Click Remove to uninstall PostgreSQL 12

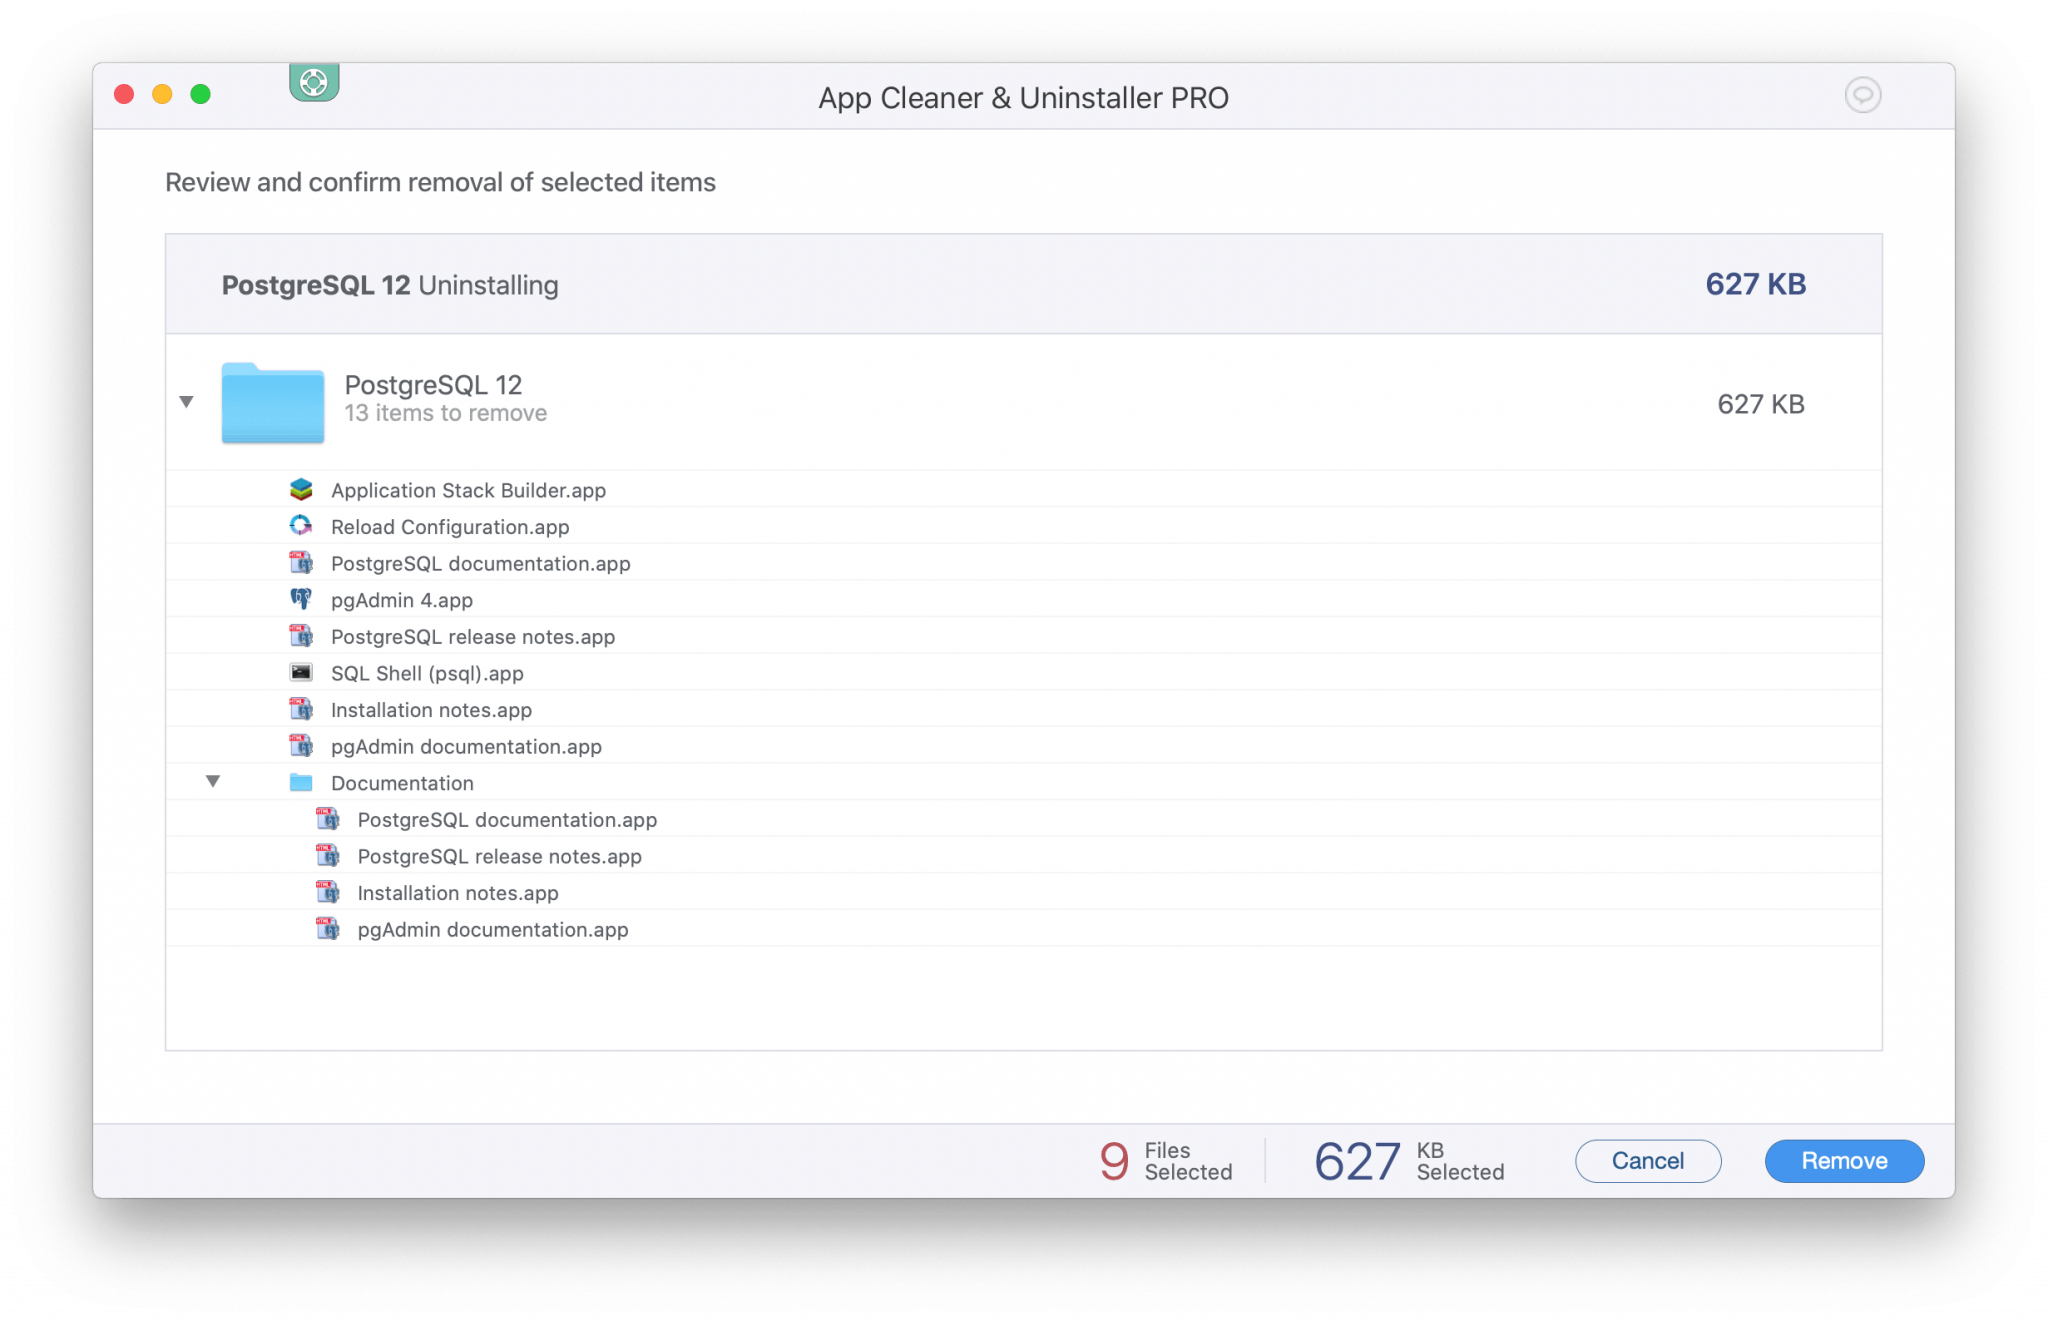coord(1843,1160)
